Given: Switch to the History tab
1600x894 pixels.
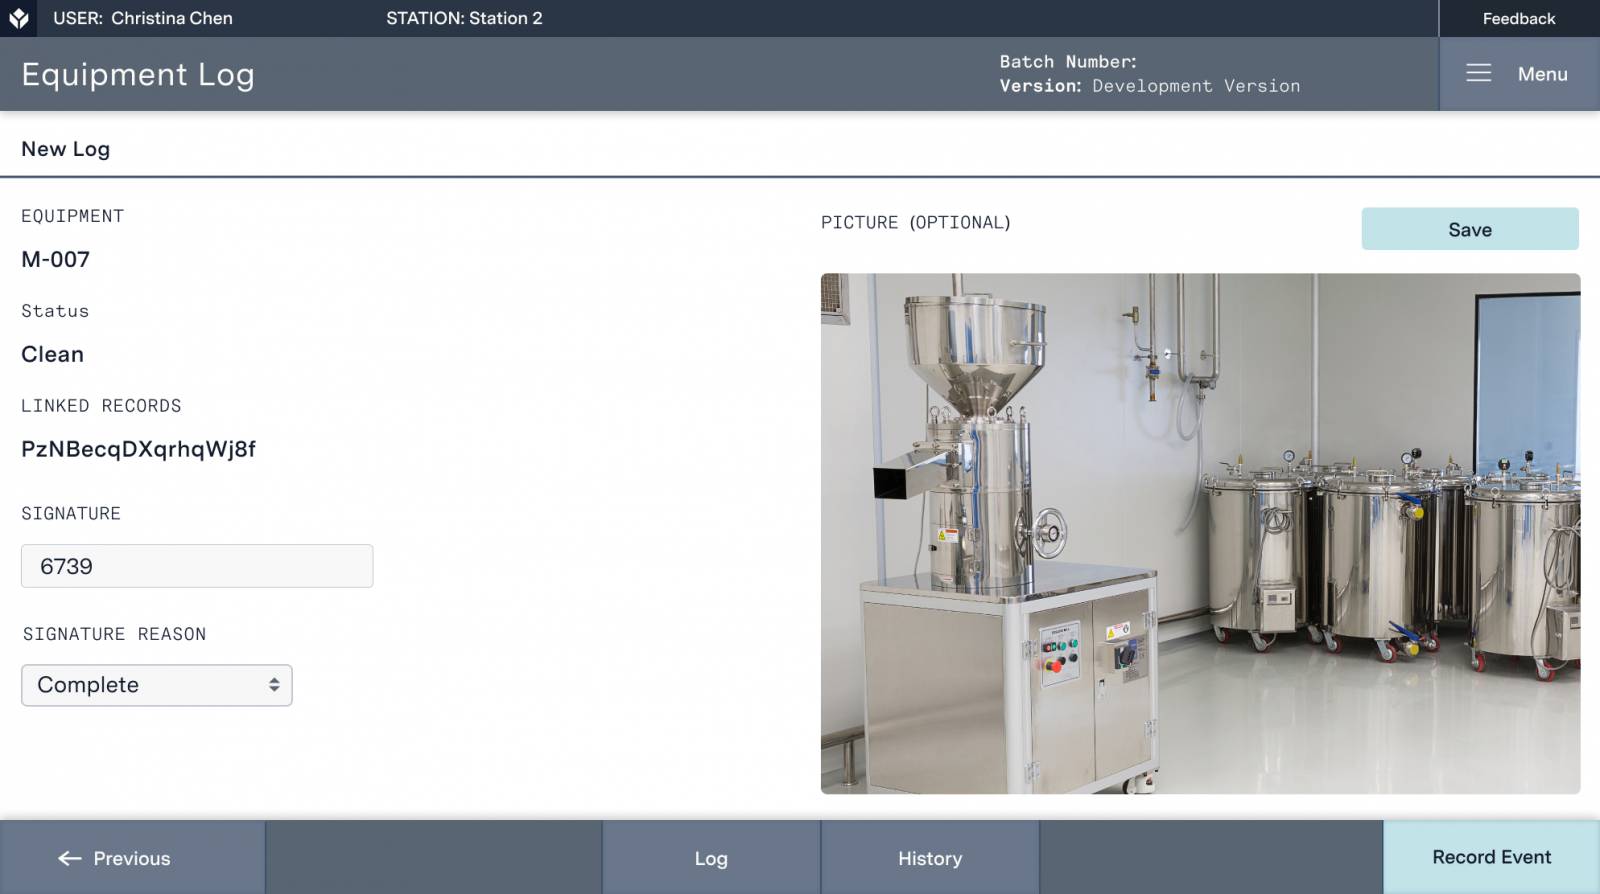Looking at the screenshot, I should [x=929, y=858].
